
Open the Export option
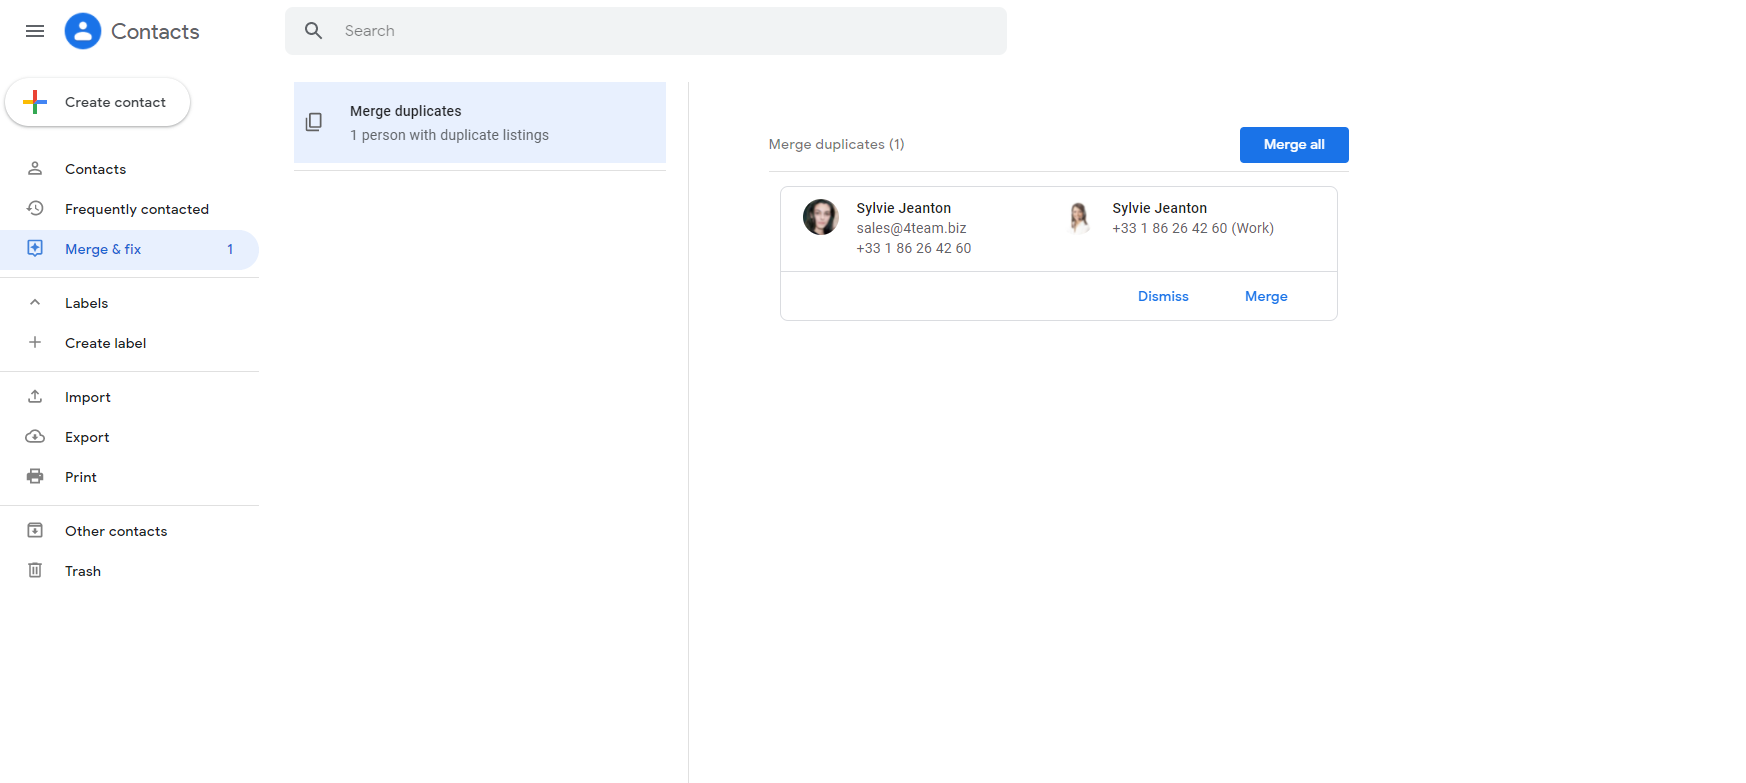pyautogui.click(x=129, y=437)
